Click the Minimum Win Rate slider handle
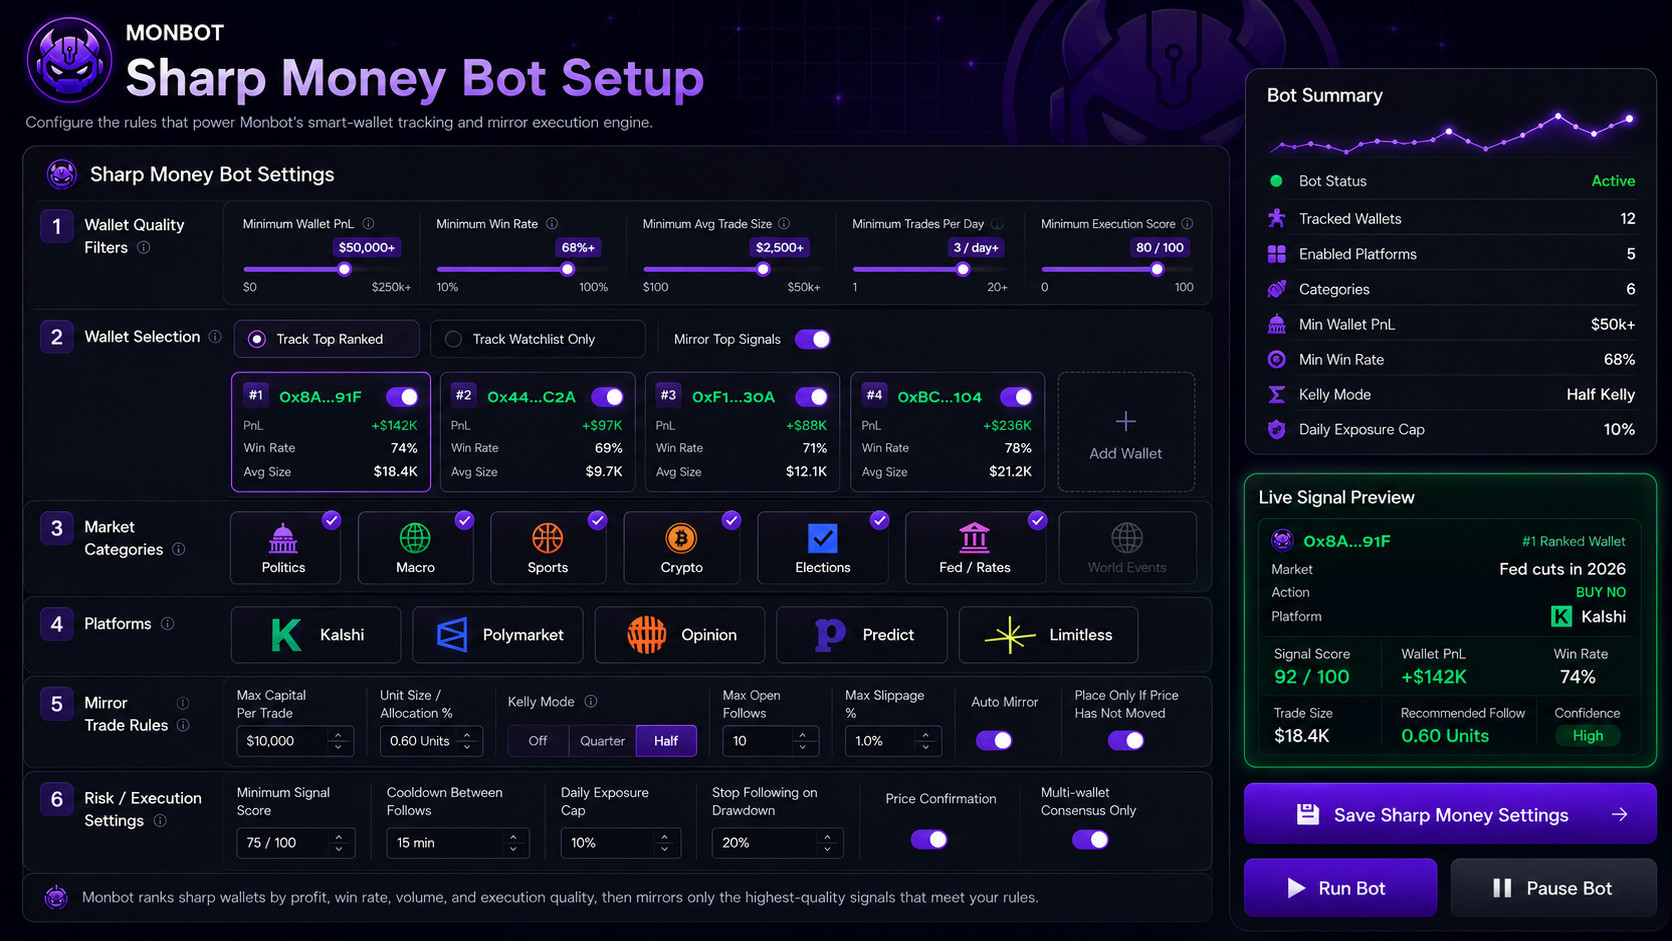The image size is (1672, 941). pyautogui.click(x=568, y=269)
